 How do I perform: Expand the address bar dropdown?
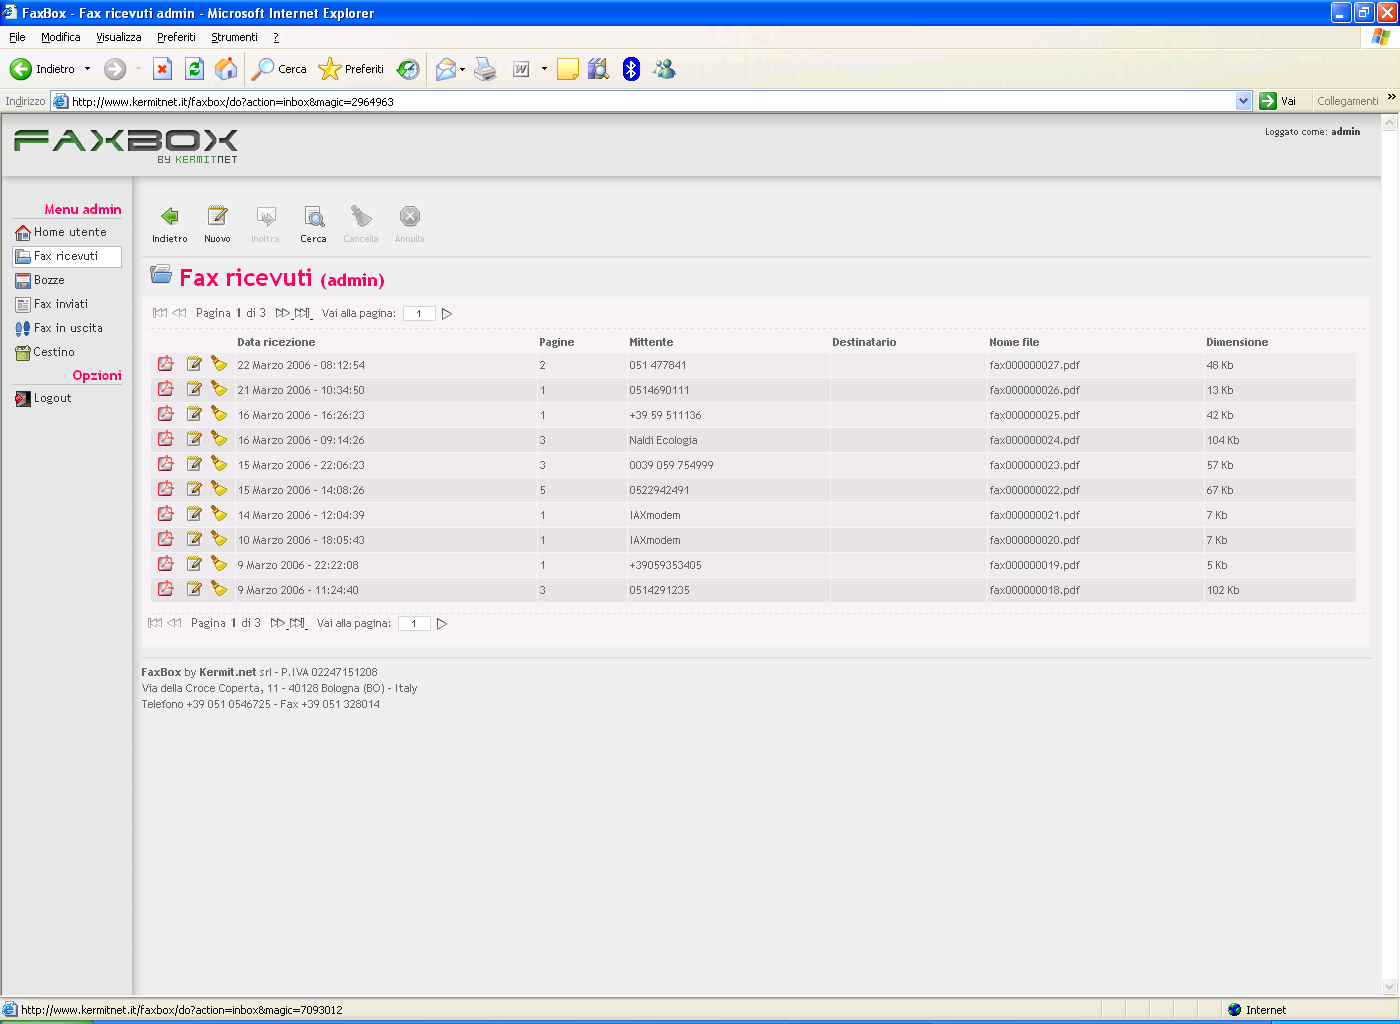point(1243,101)
